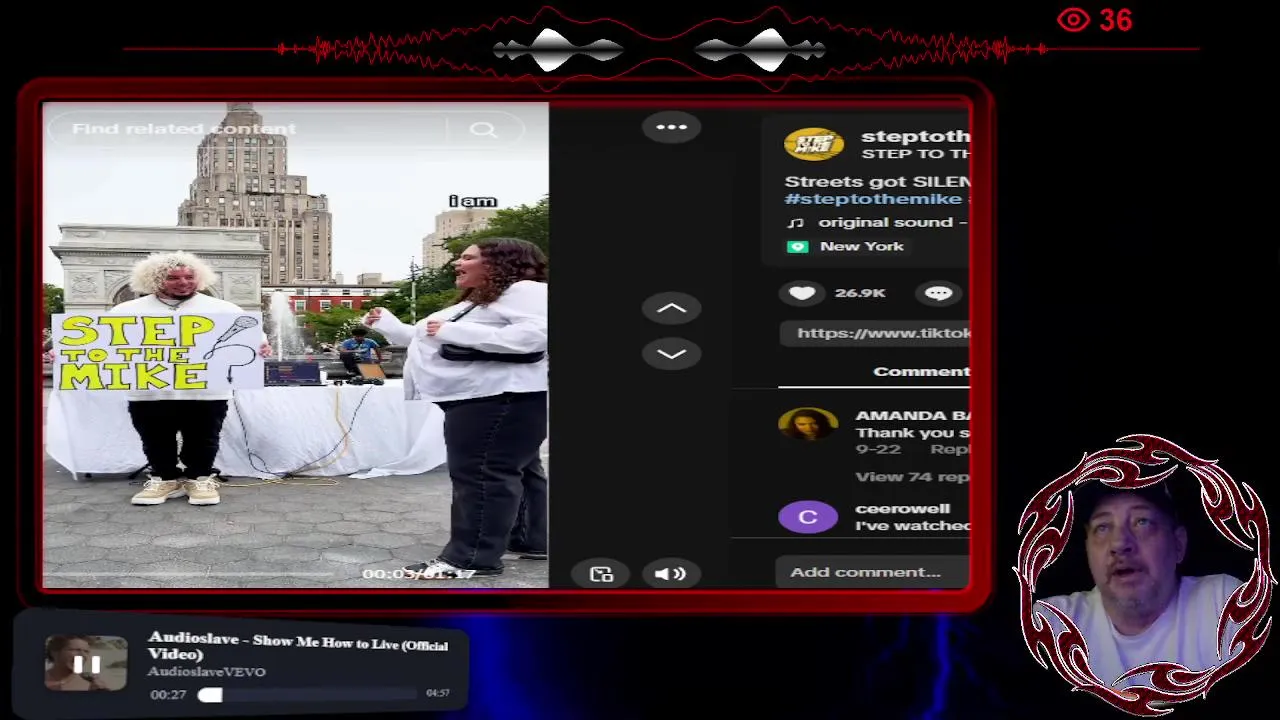This screenshot has height=720, width=1280.
Task: Go to next video with down chevron
Action: click(671, 354)
